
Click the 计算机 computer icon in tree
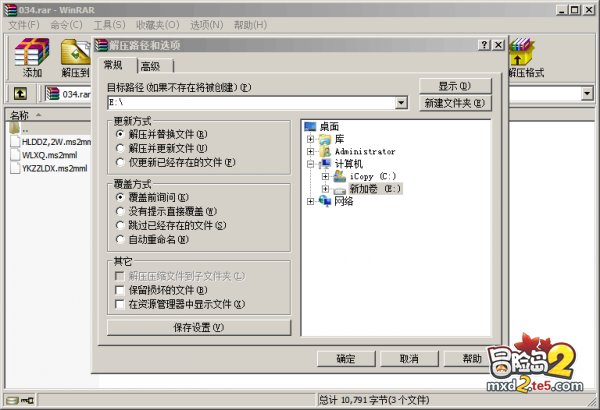pyautogui.click(x=325, y=164)
